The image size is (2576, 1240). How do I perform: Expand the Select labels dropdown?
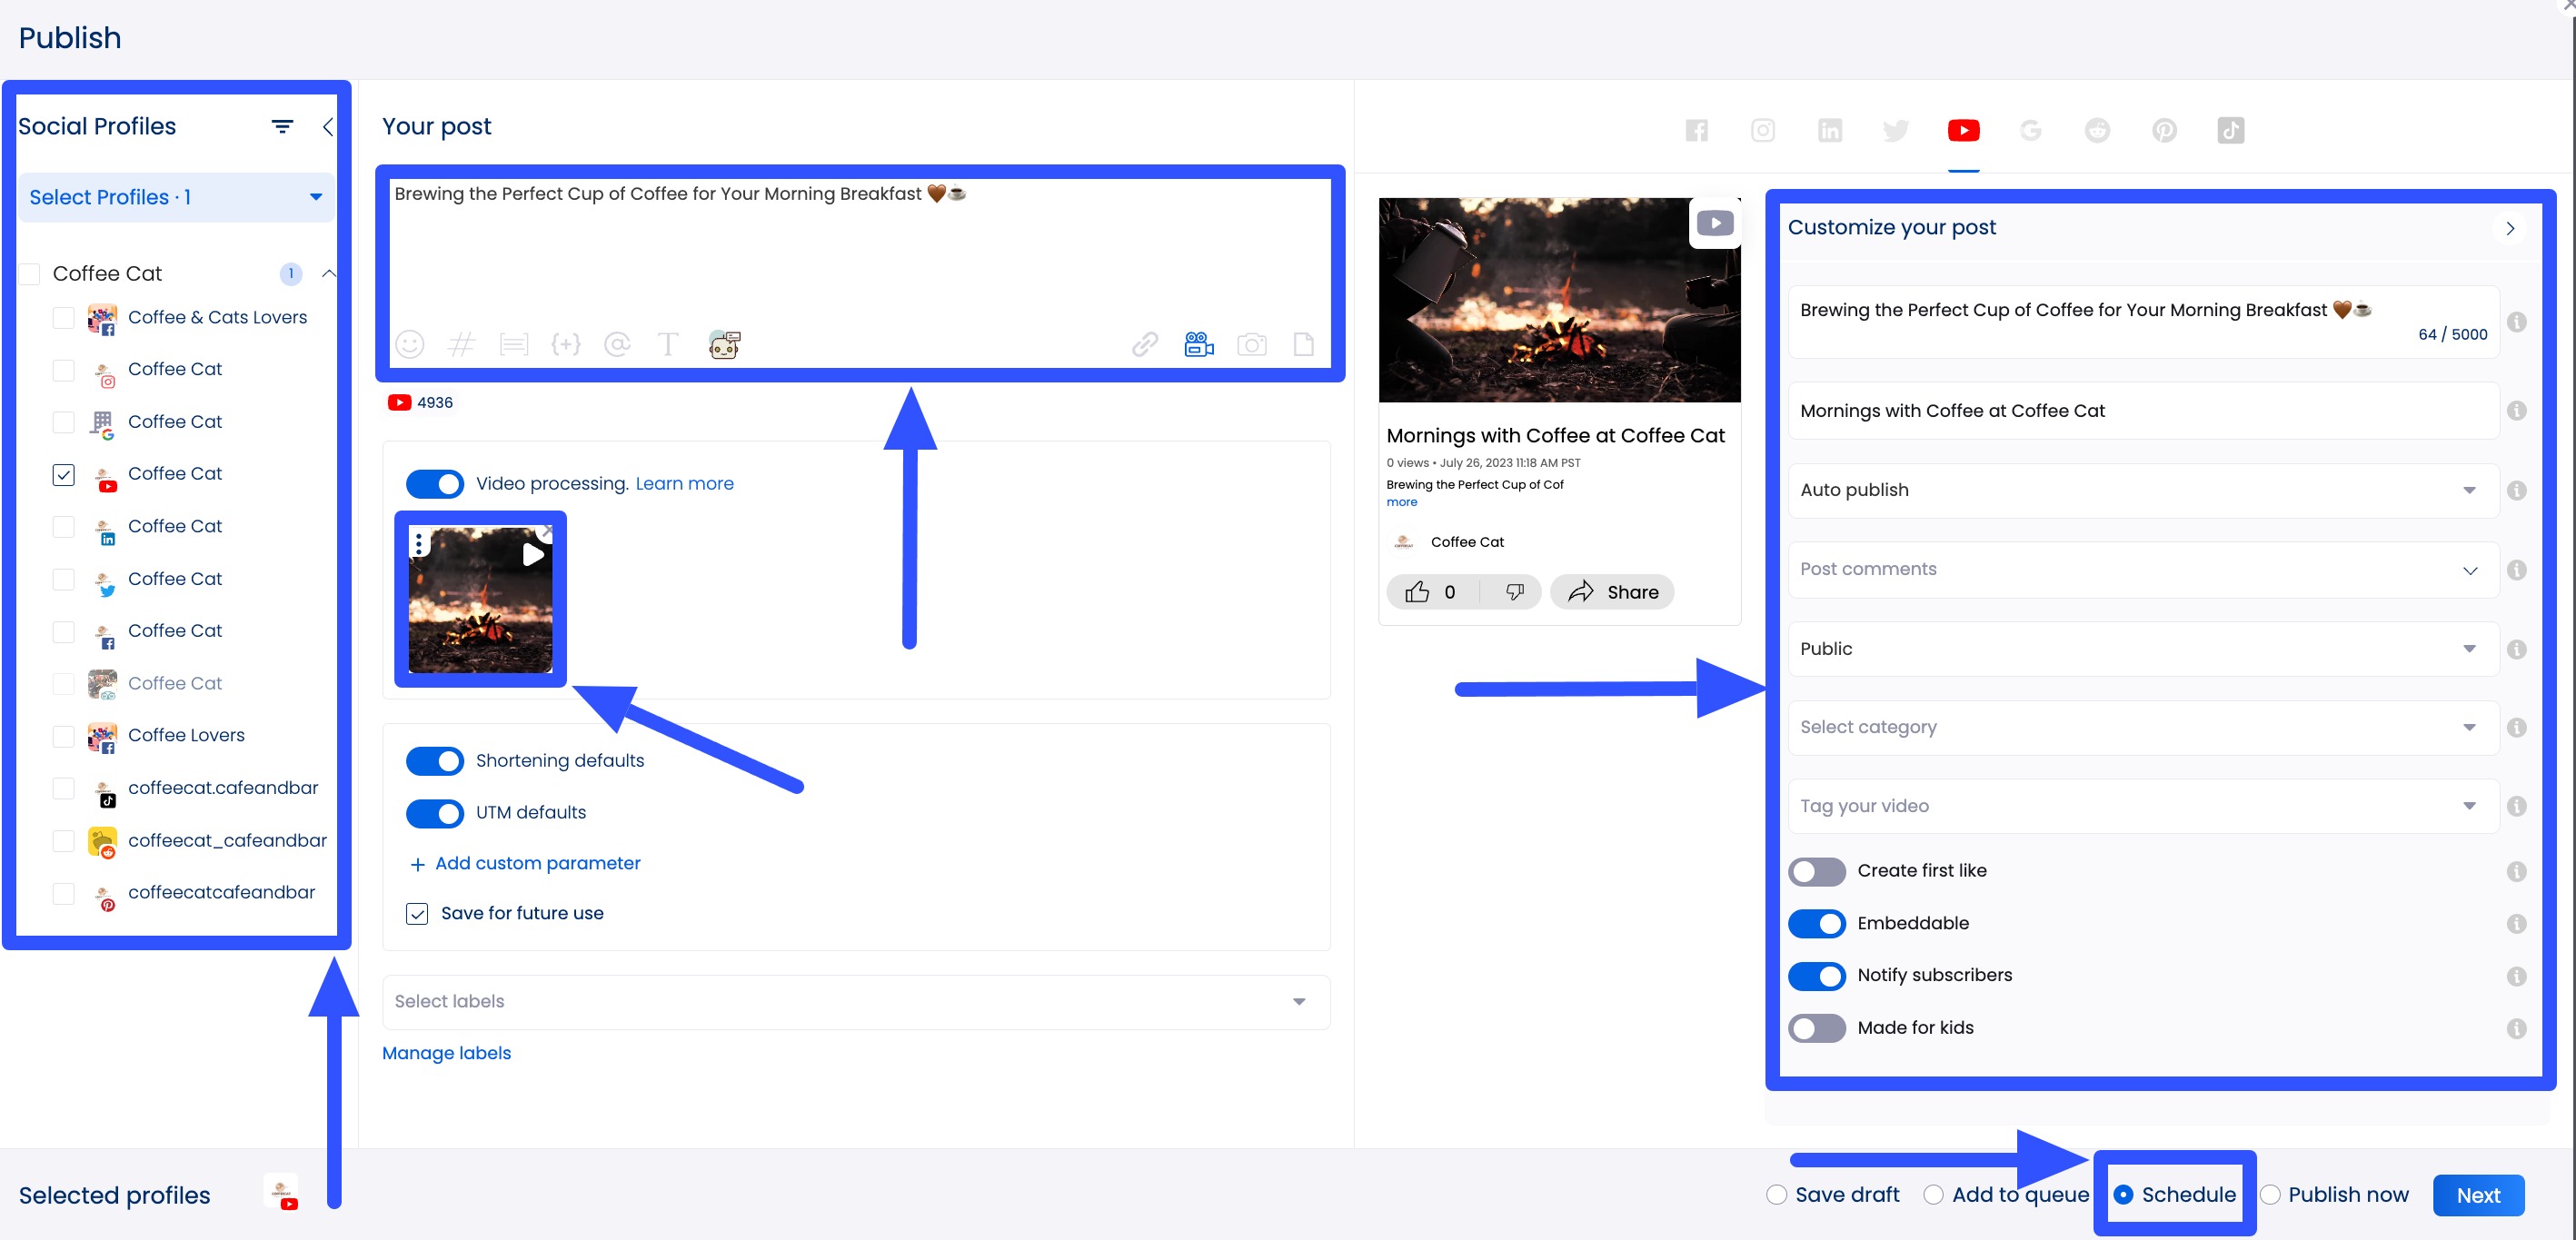1298,1001
